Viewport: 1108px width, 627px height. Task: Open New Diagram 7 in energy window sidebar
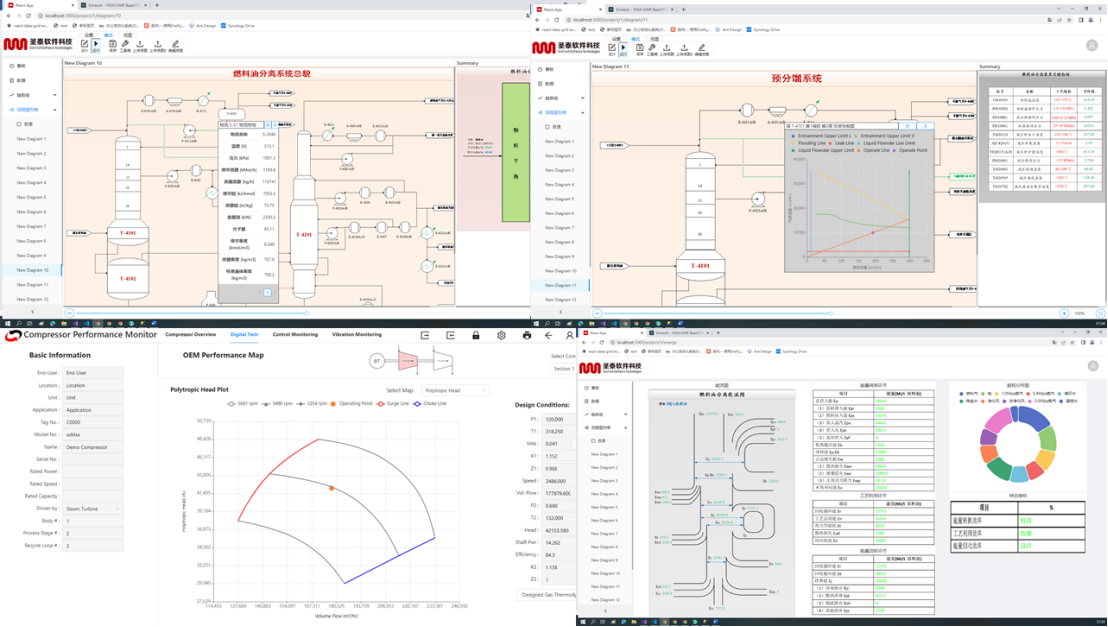(604, 534)
